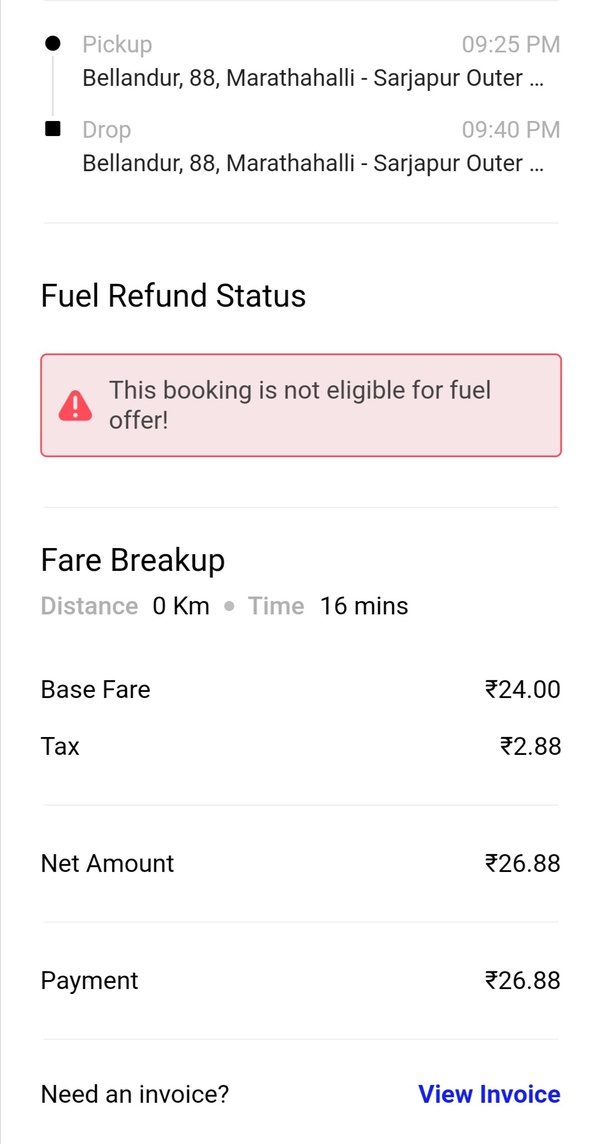Click the trip duration 16 mins

click(x=364, y=606)
